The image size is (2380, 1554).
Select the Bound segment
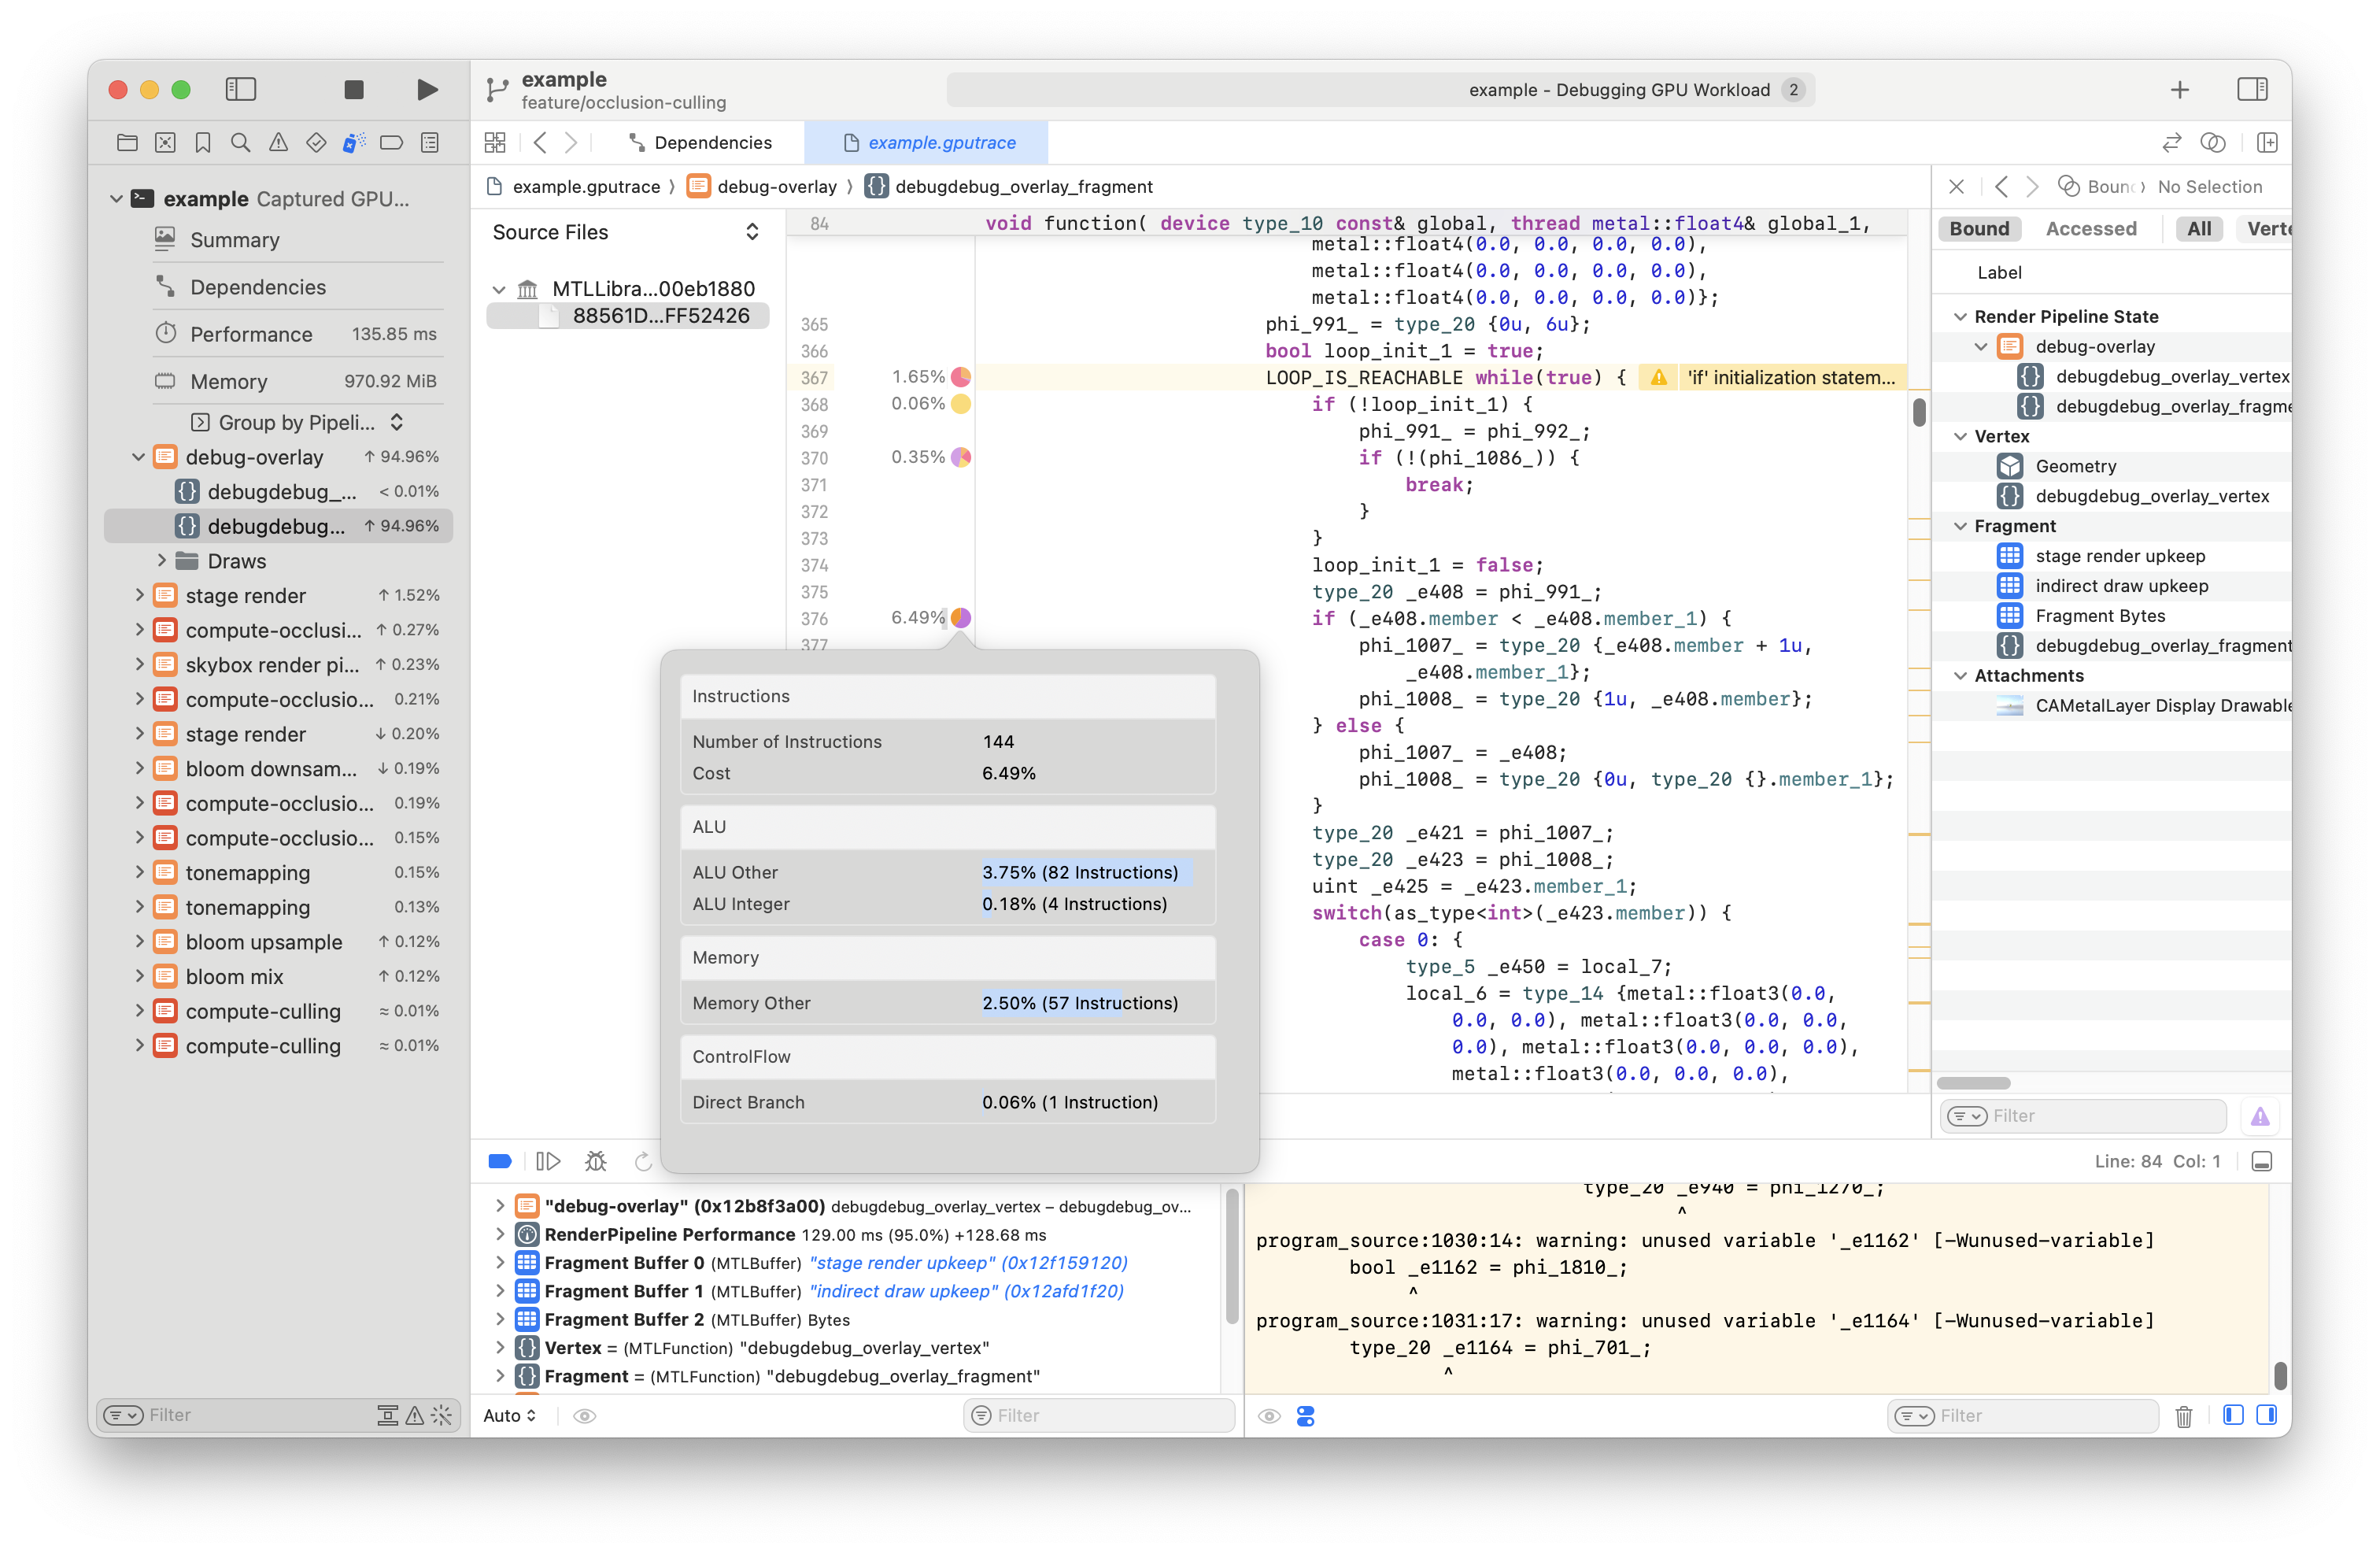coord(1979,229)
